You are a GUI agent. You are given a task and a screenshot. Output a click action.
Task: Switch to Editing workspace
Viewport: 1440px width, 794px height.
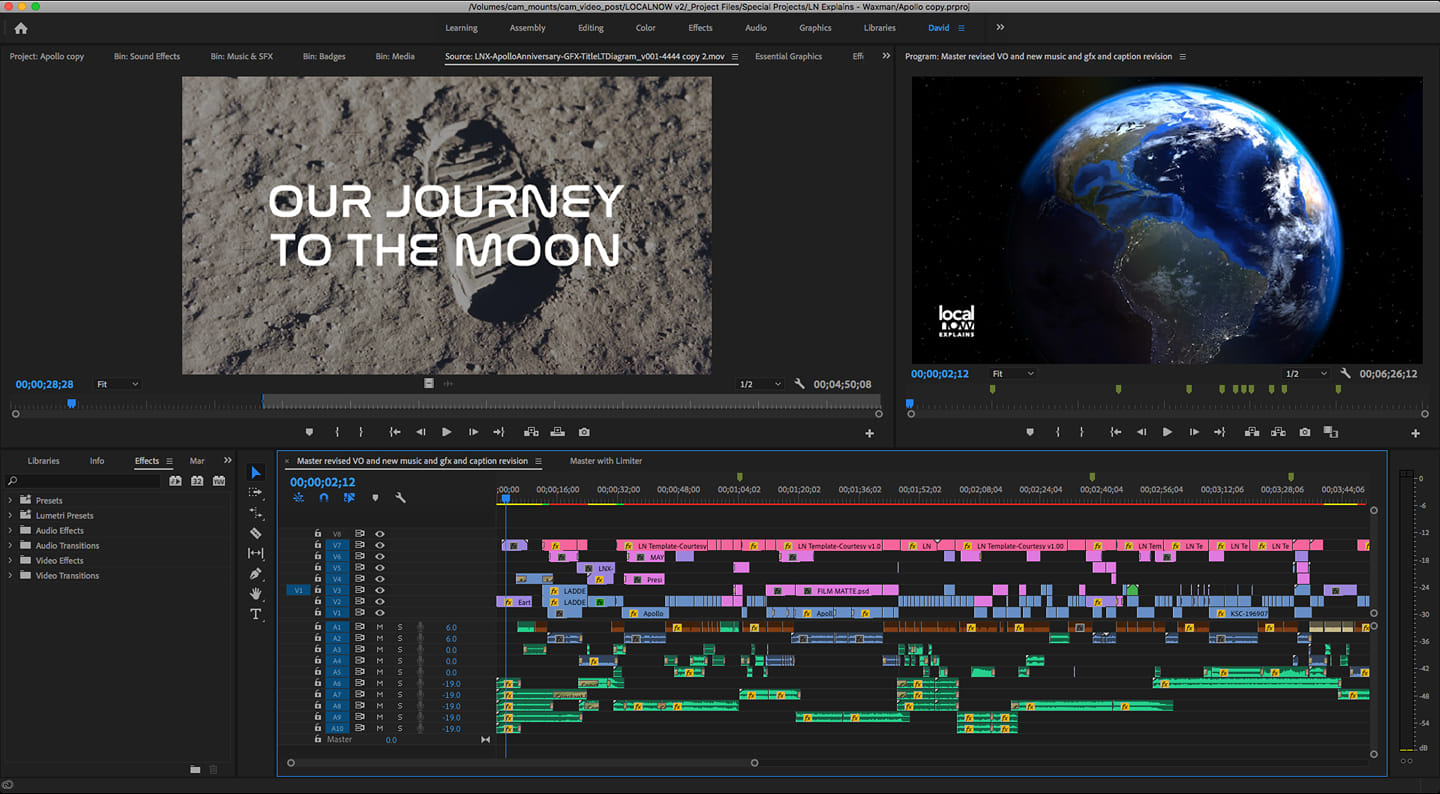tap(590, 28)
